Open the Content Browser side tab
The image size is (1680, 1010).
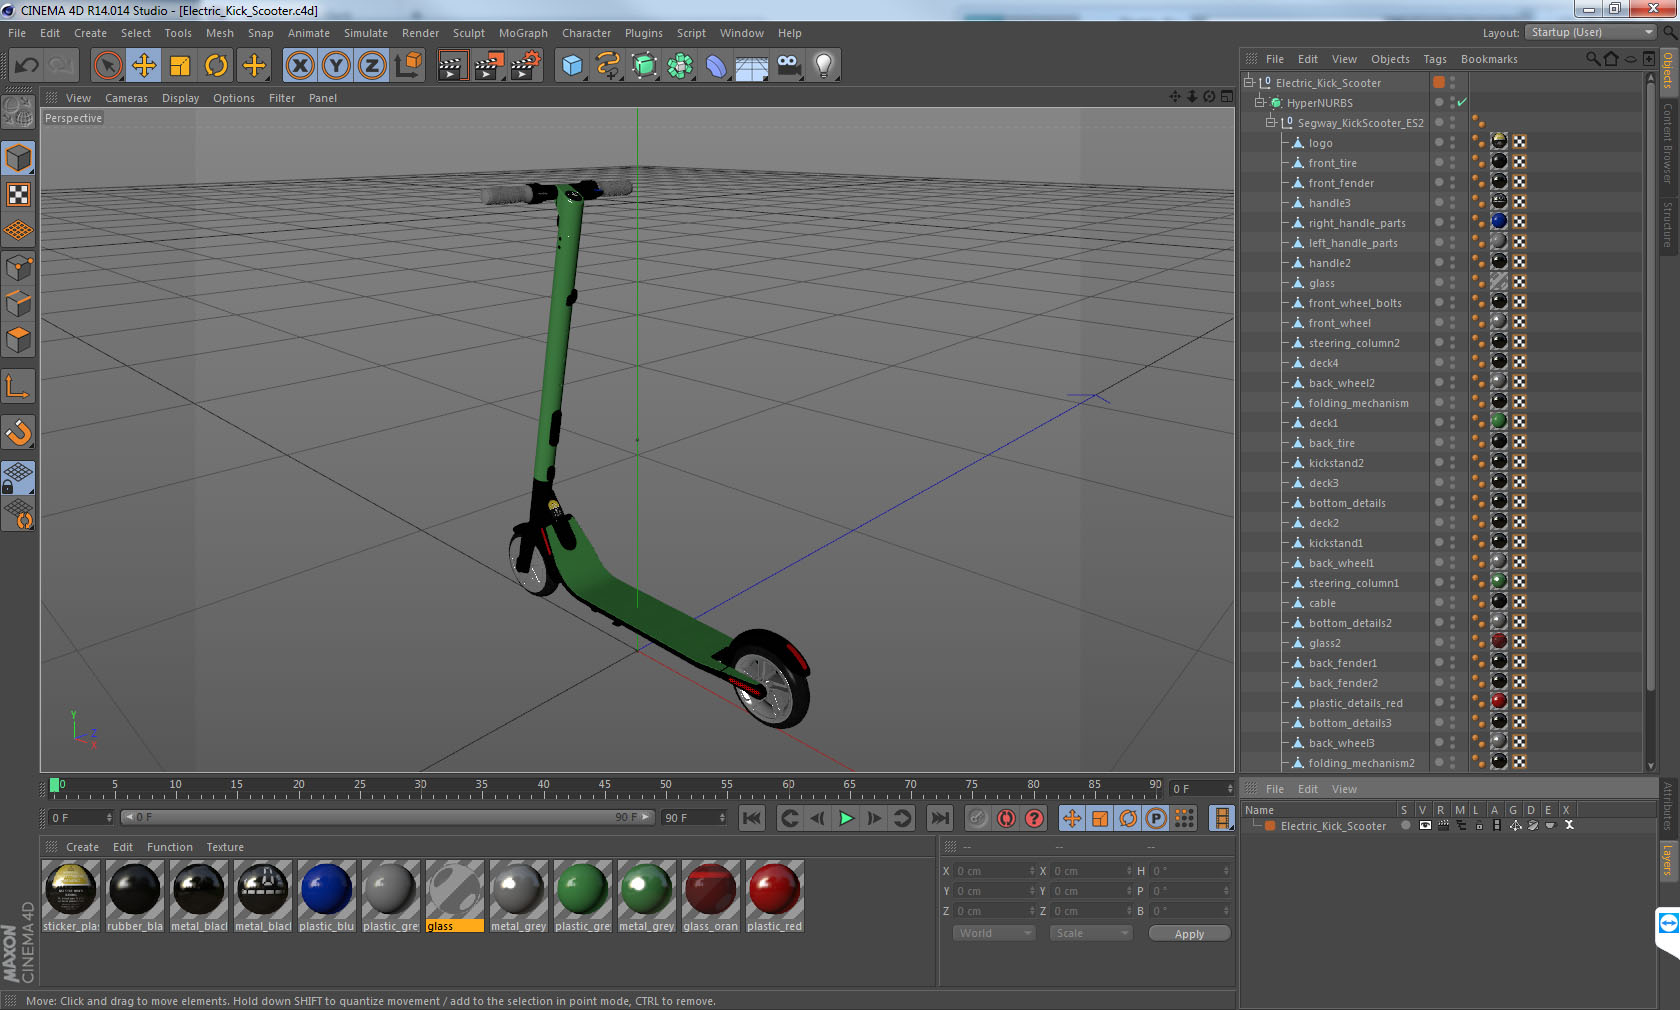point(1668,142)
